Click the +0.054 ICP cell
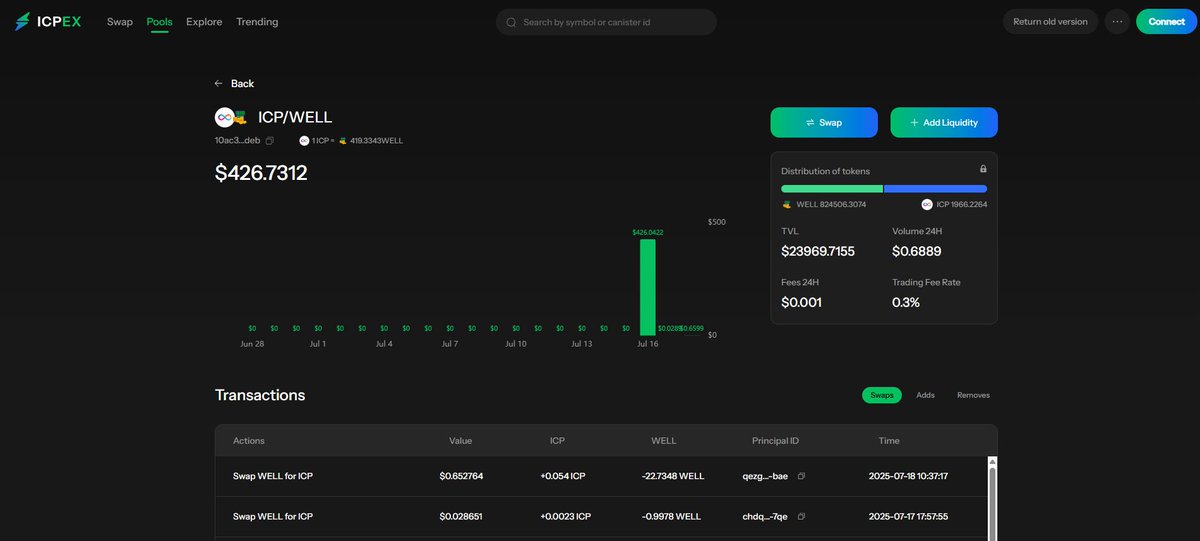1200x541 pixels. [x=562, y=476]
